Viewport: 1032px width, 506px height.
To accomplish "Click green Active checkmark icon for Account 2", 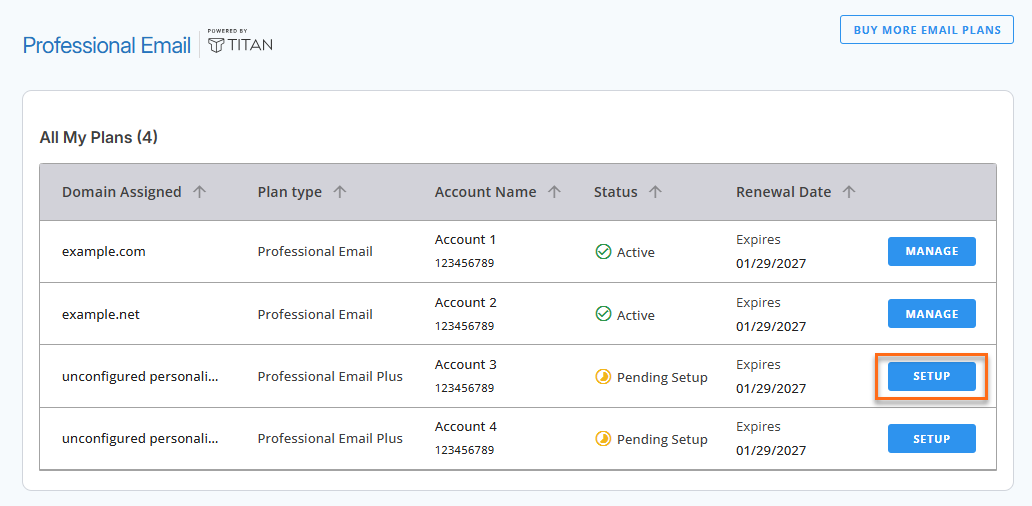I will click(x=603, y=315).
